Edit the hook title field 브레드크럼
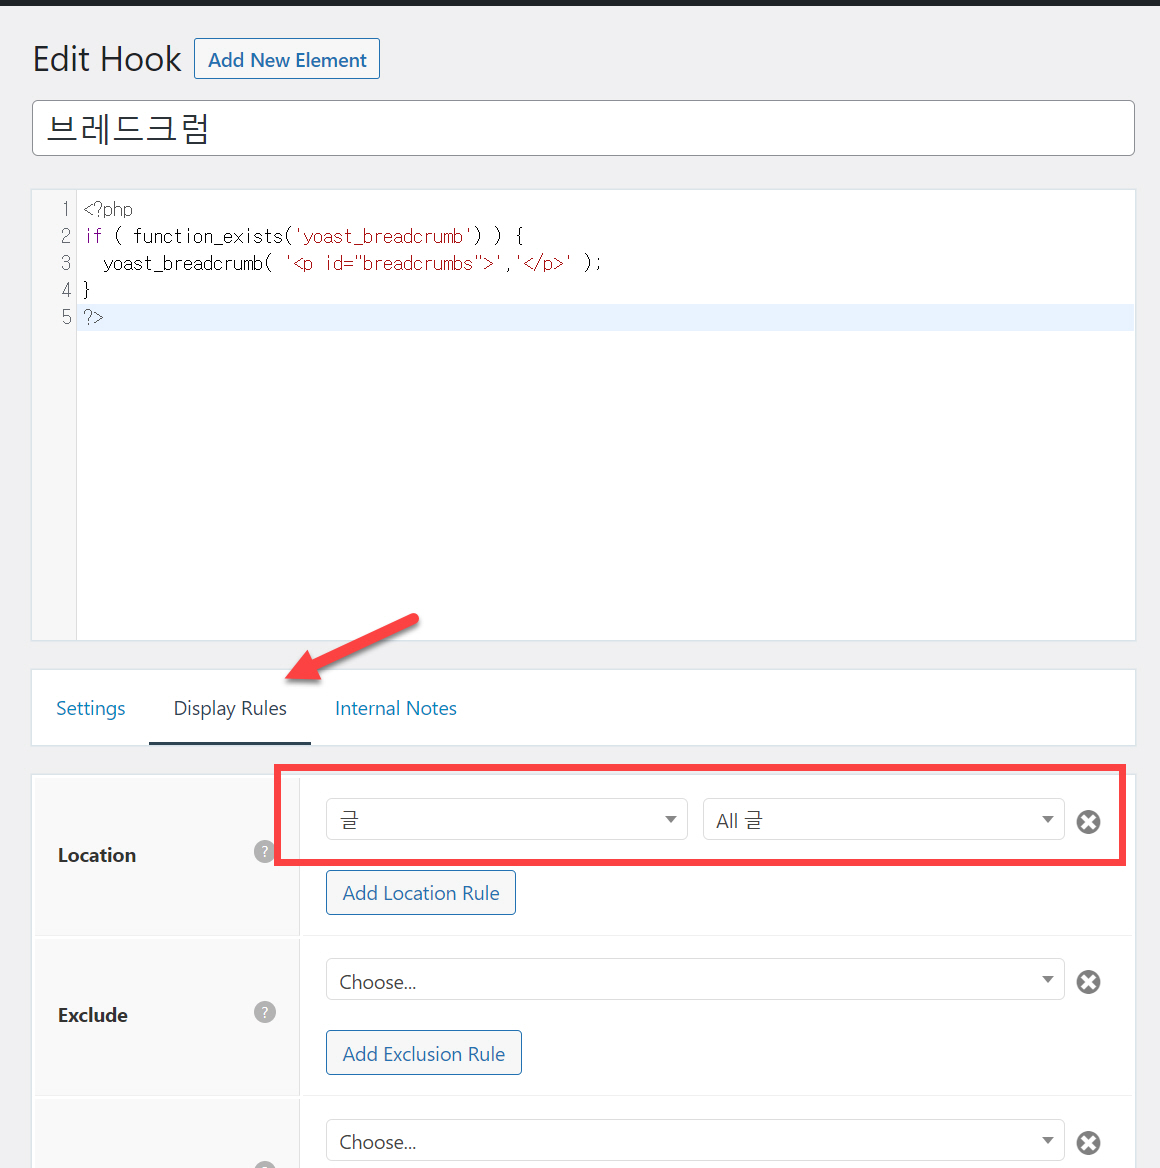This screenshot has height=1168, width=1160. coord(583,128)
